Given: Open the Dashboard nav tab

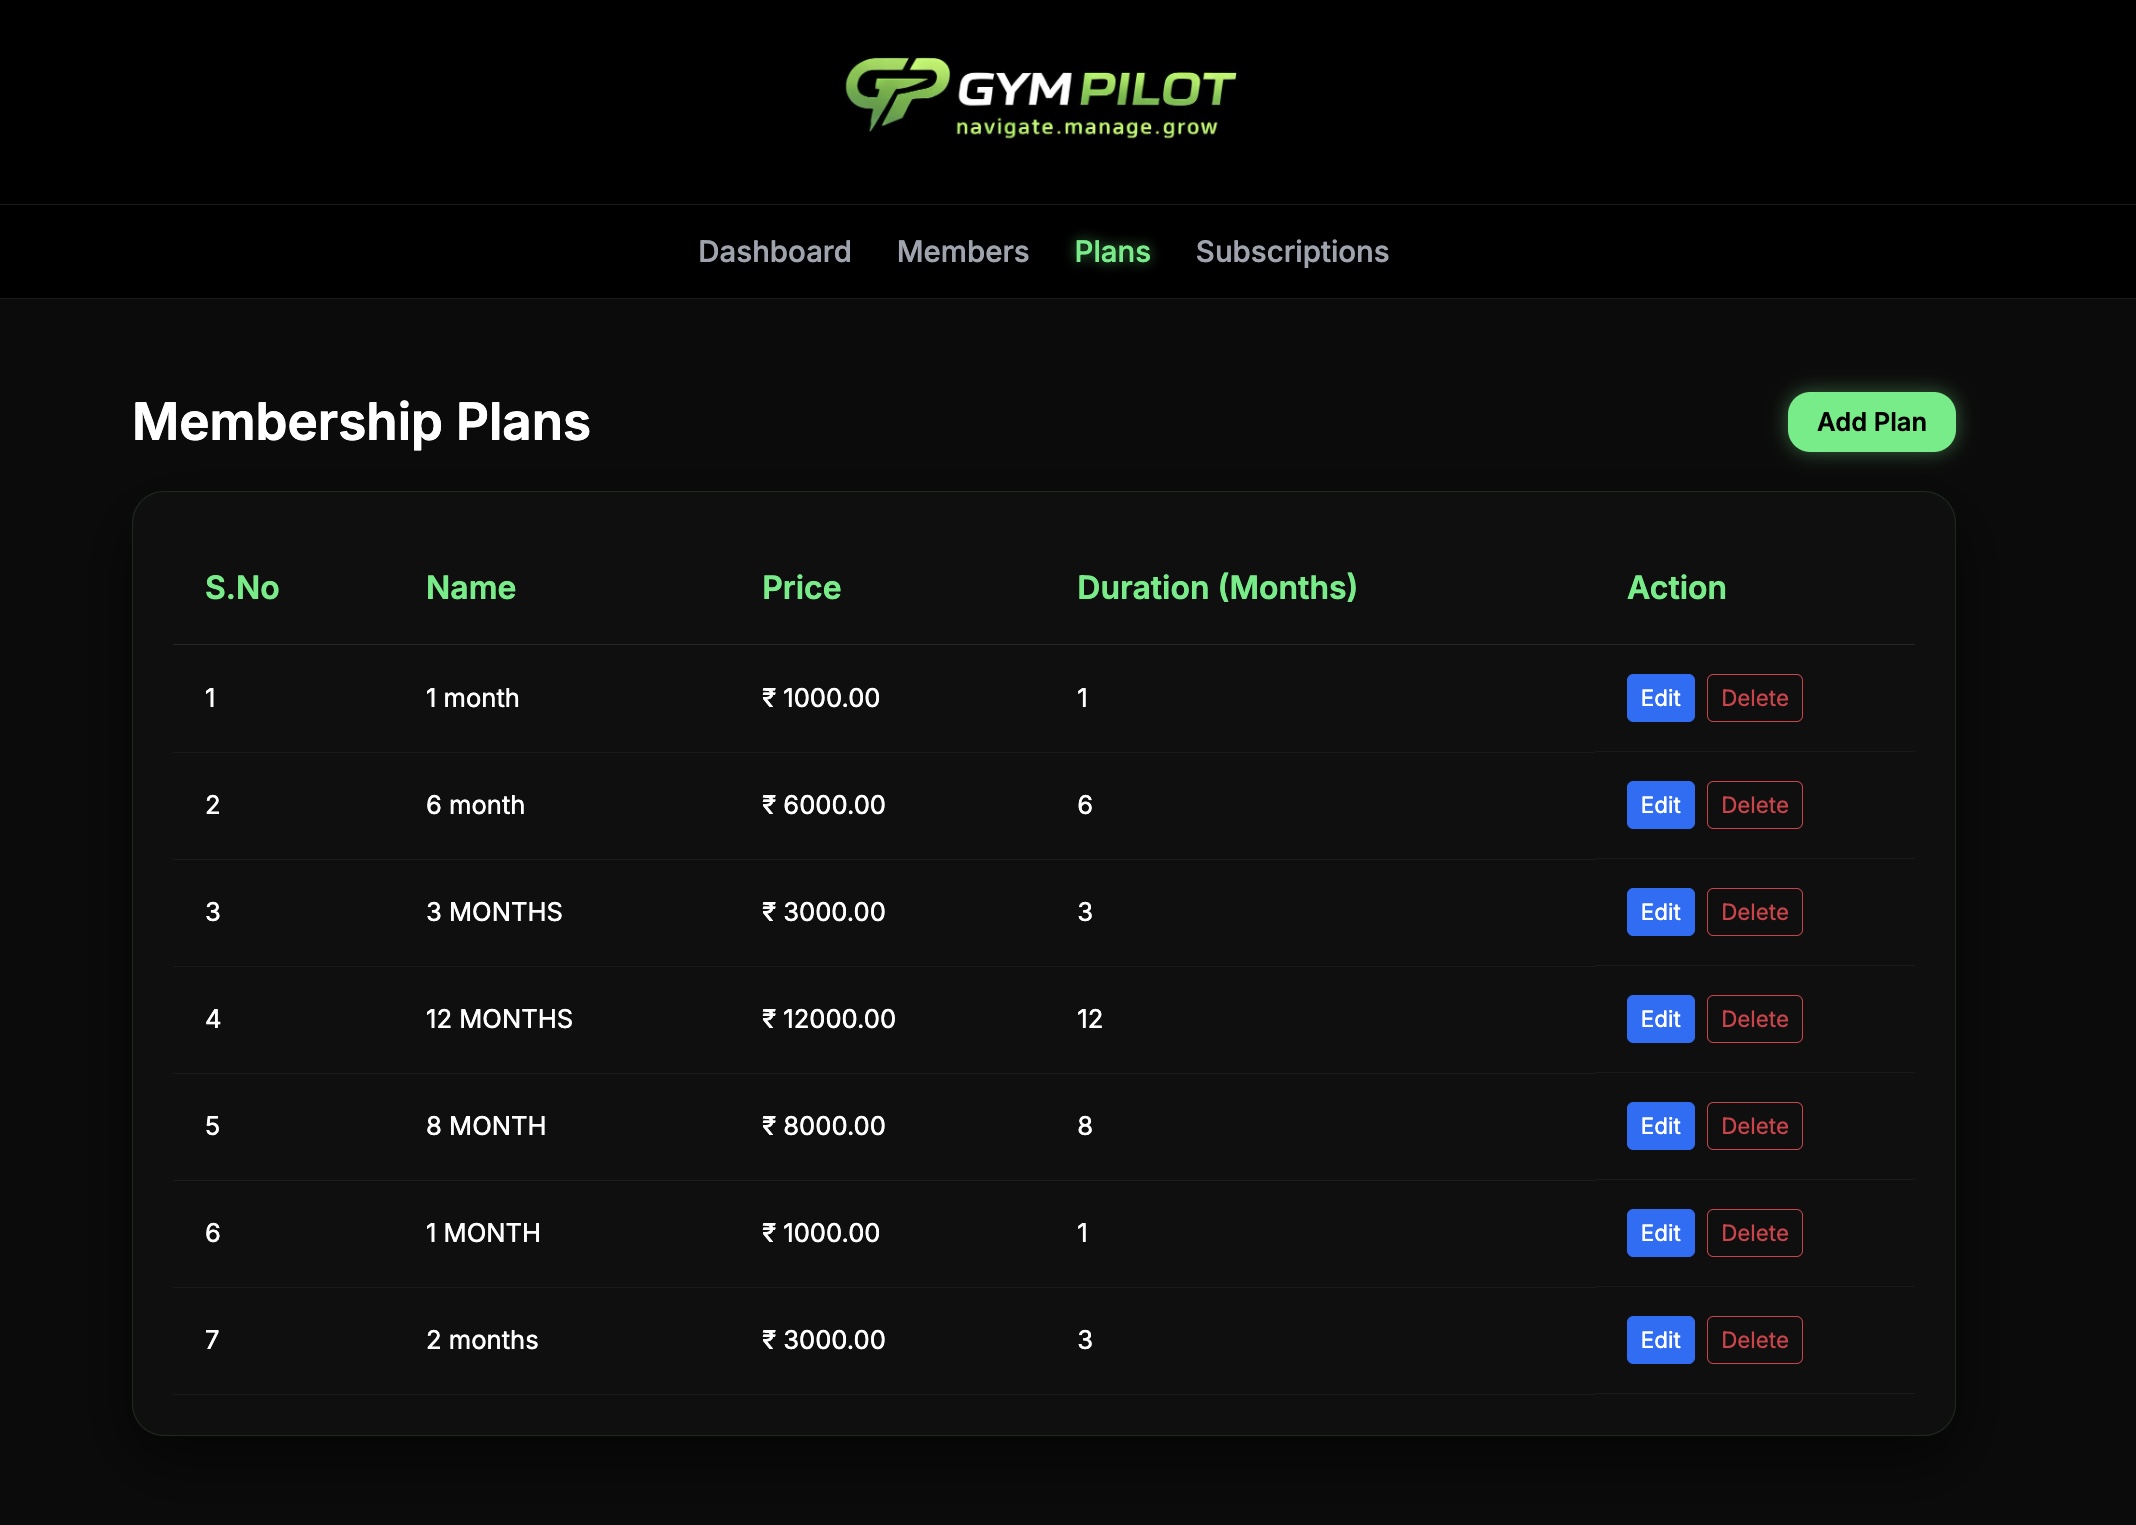Looking at the screenshot, I should pyautogui.click(x=774, y=251).
